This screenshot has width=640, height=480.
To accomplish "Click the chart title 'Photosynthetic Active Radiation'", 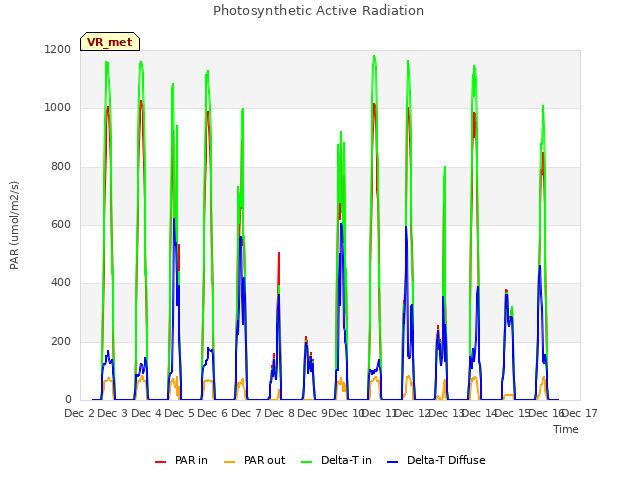I will click(318, 11).
